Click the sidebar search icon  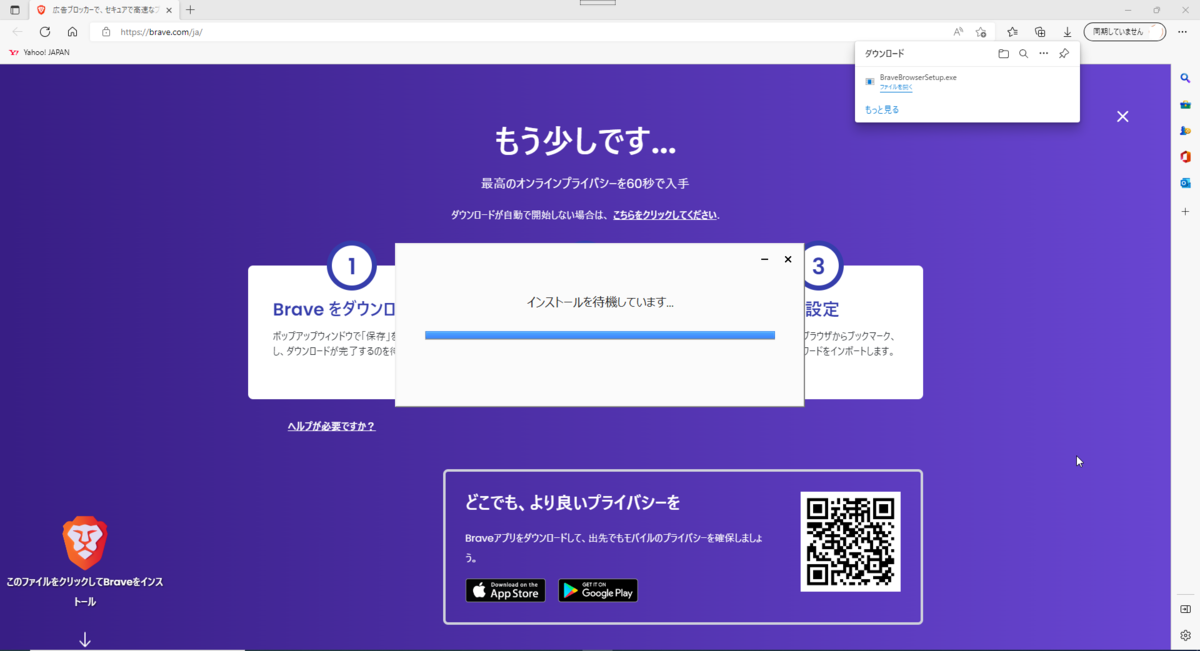pyautogui.click(x=1185, y=78)
